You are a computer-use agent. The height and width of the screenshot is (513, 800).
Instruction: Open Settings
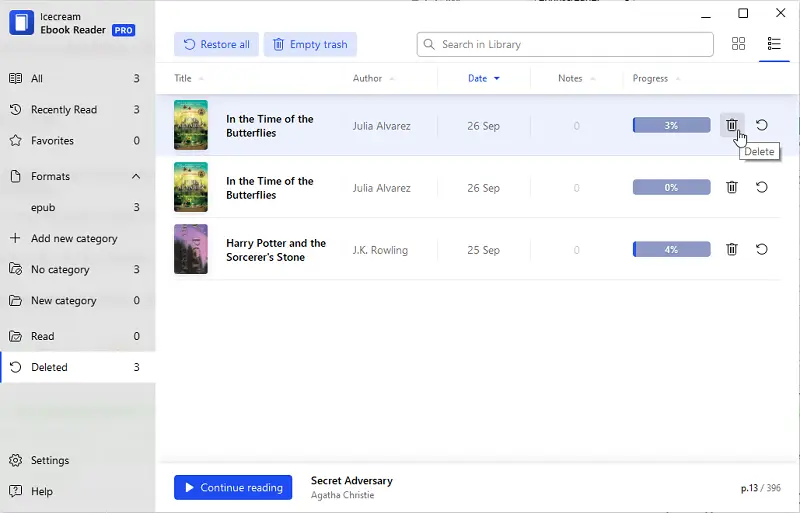[x=78, y=460]
